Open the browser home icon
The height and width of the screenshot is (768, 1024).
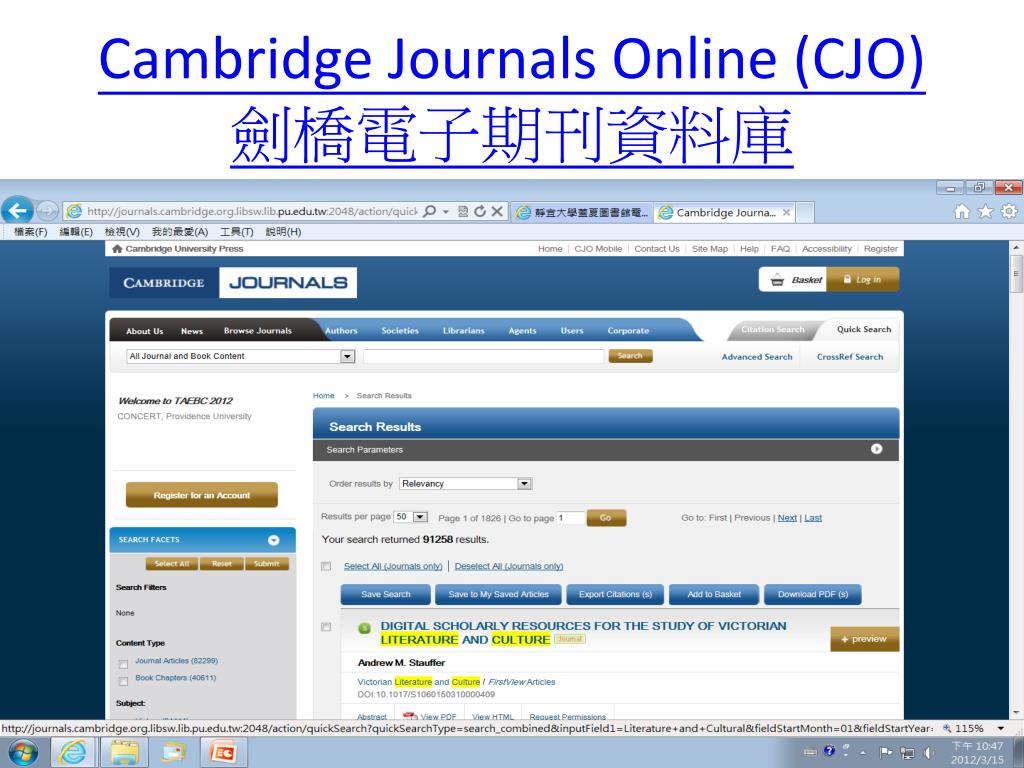pyautogui.click(x=962, y=212)
